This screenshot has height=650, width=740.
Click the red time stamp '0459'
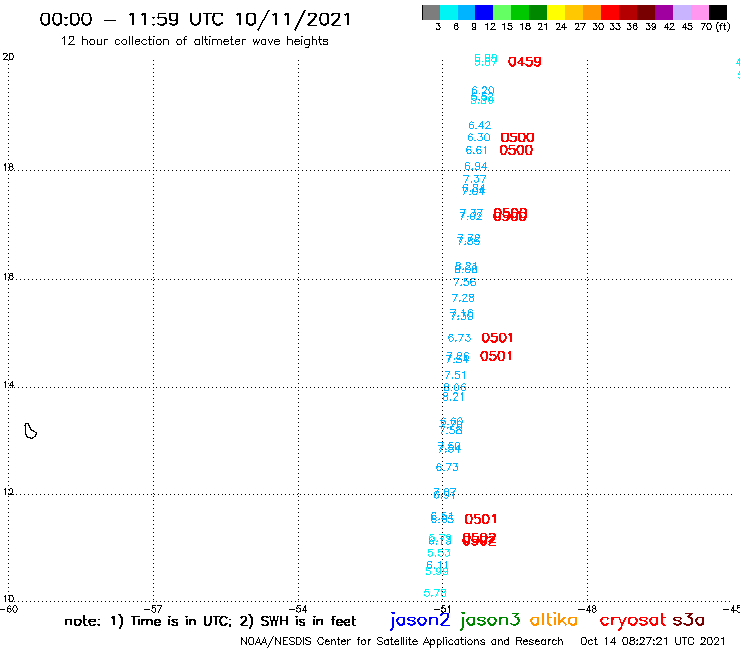tap(524, 62)
